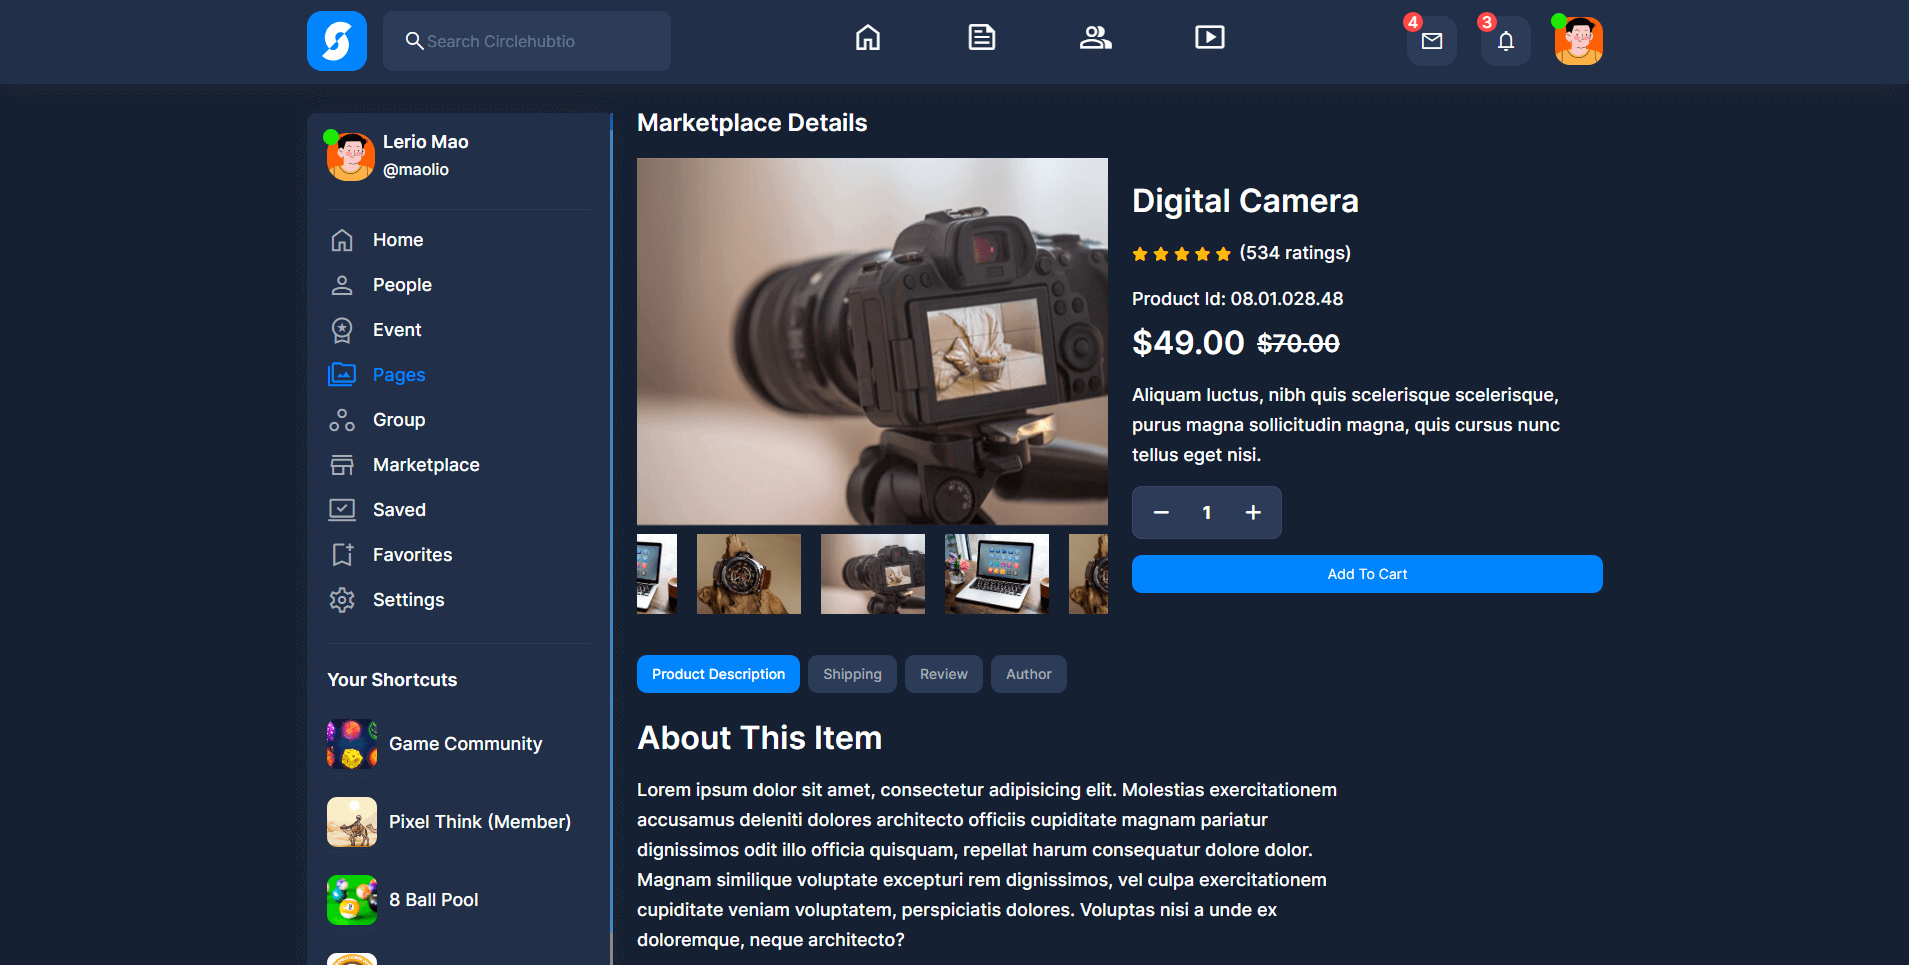Decrease quantity with minus button
Image resolution: width=1909 pixels, height=965 pixels.
pos(1161,513)
